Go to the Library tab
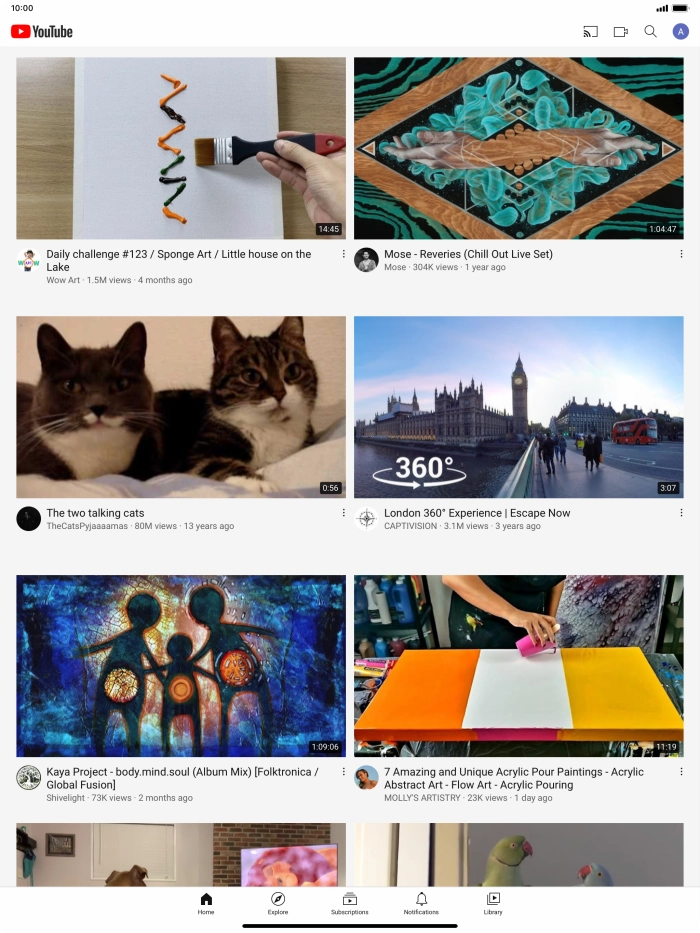The height and width of the screenshot is (933, 700). click(493, 903)
